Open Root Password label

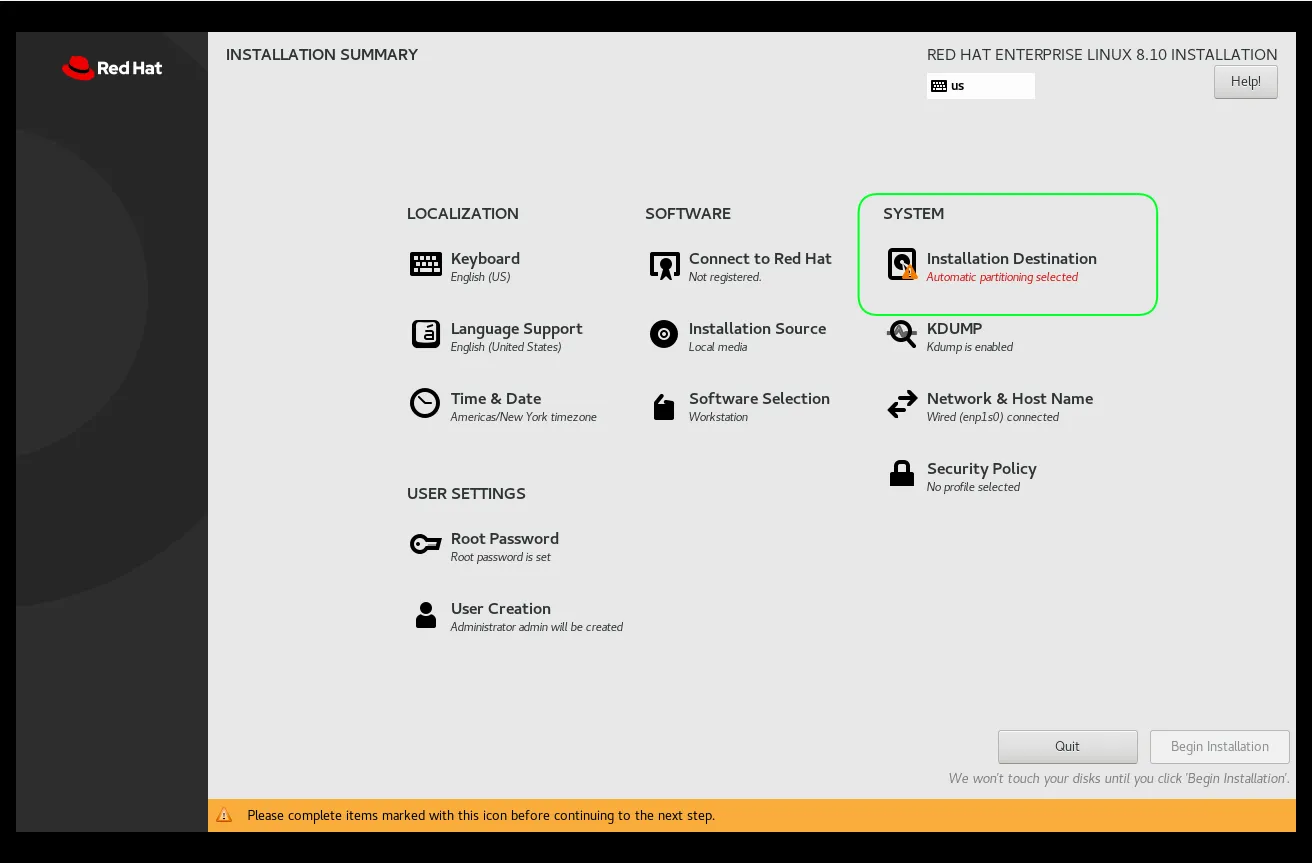pos(504,538)
